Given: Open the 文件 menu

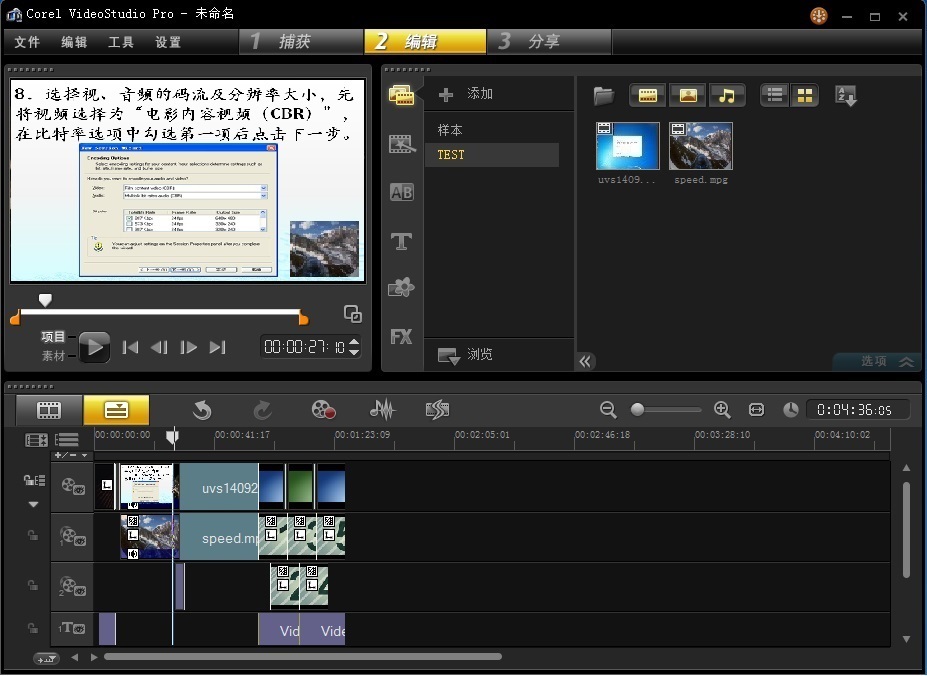Looking at the screenshot, I should [x=27, y=42].
